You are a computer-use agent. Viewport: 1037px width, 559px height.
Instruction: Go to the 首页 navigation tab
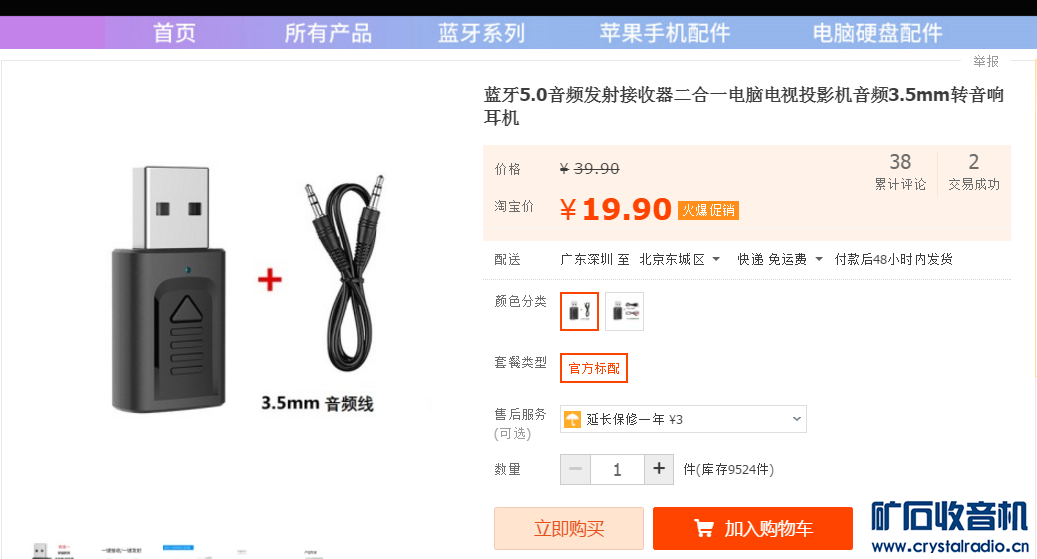pos(175,32)
